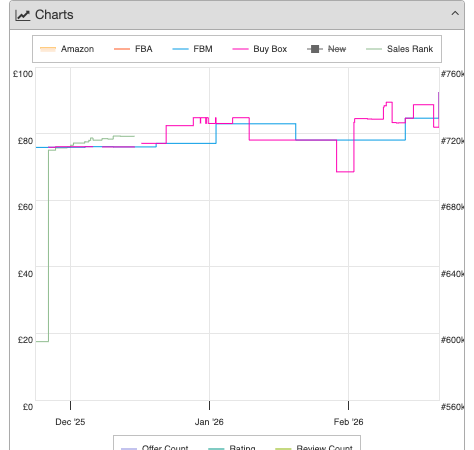Click the #600k sales rank axis label
Viewport: 474px width, 450px height.
(x=452, y=340)
